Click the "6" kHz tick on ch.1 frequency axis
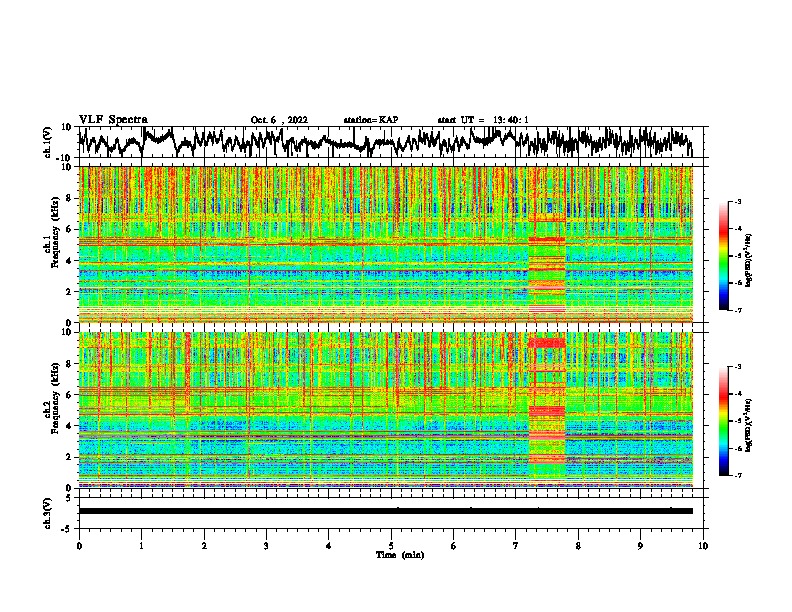Viewport: 792px width, 612px height. (x=70, y=229)
